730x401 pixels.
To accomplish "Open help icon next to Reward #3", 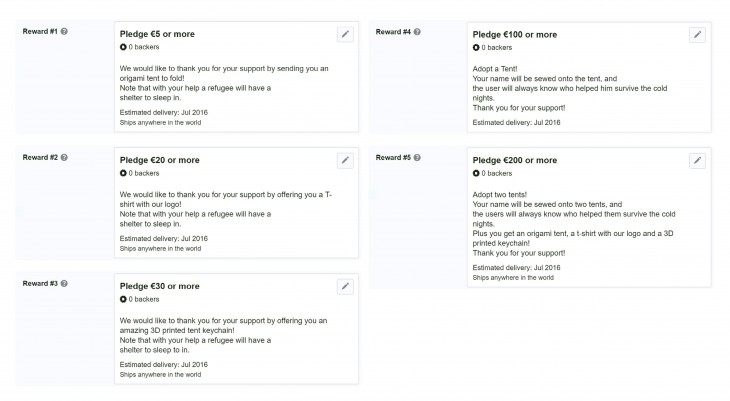I will 64,284.
